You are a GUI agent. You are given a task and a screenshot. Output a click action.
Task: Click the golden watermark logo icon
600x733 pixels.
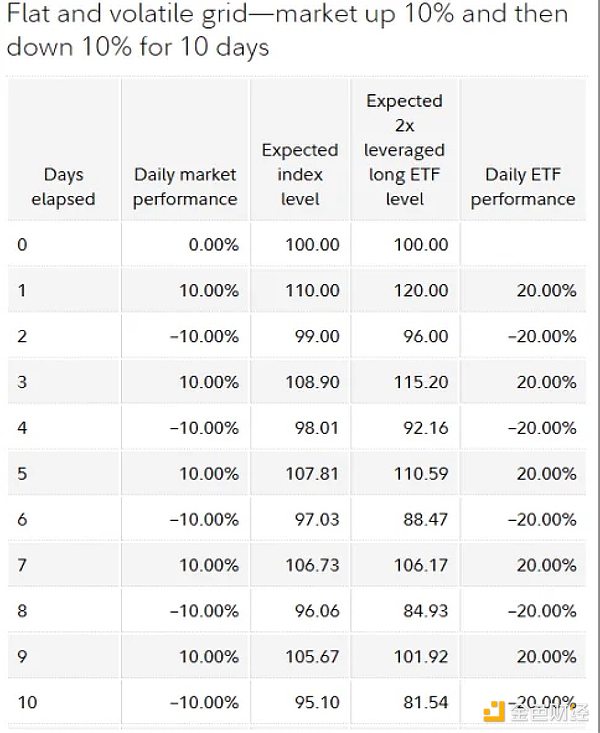[x=492, y=712]
